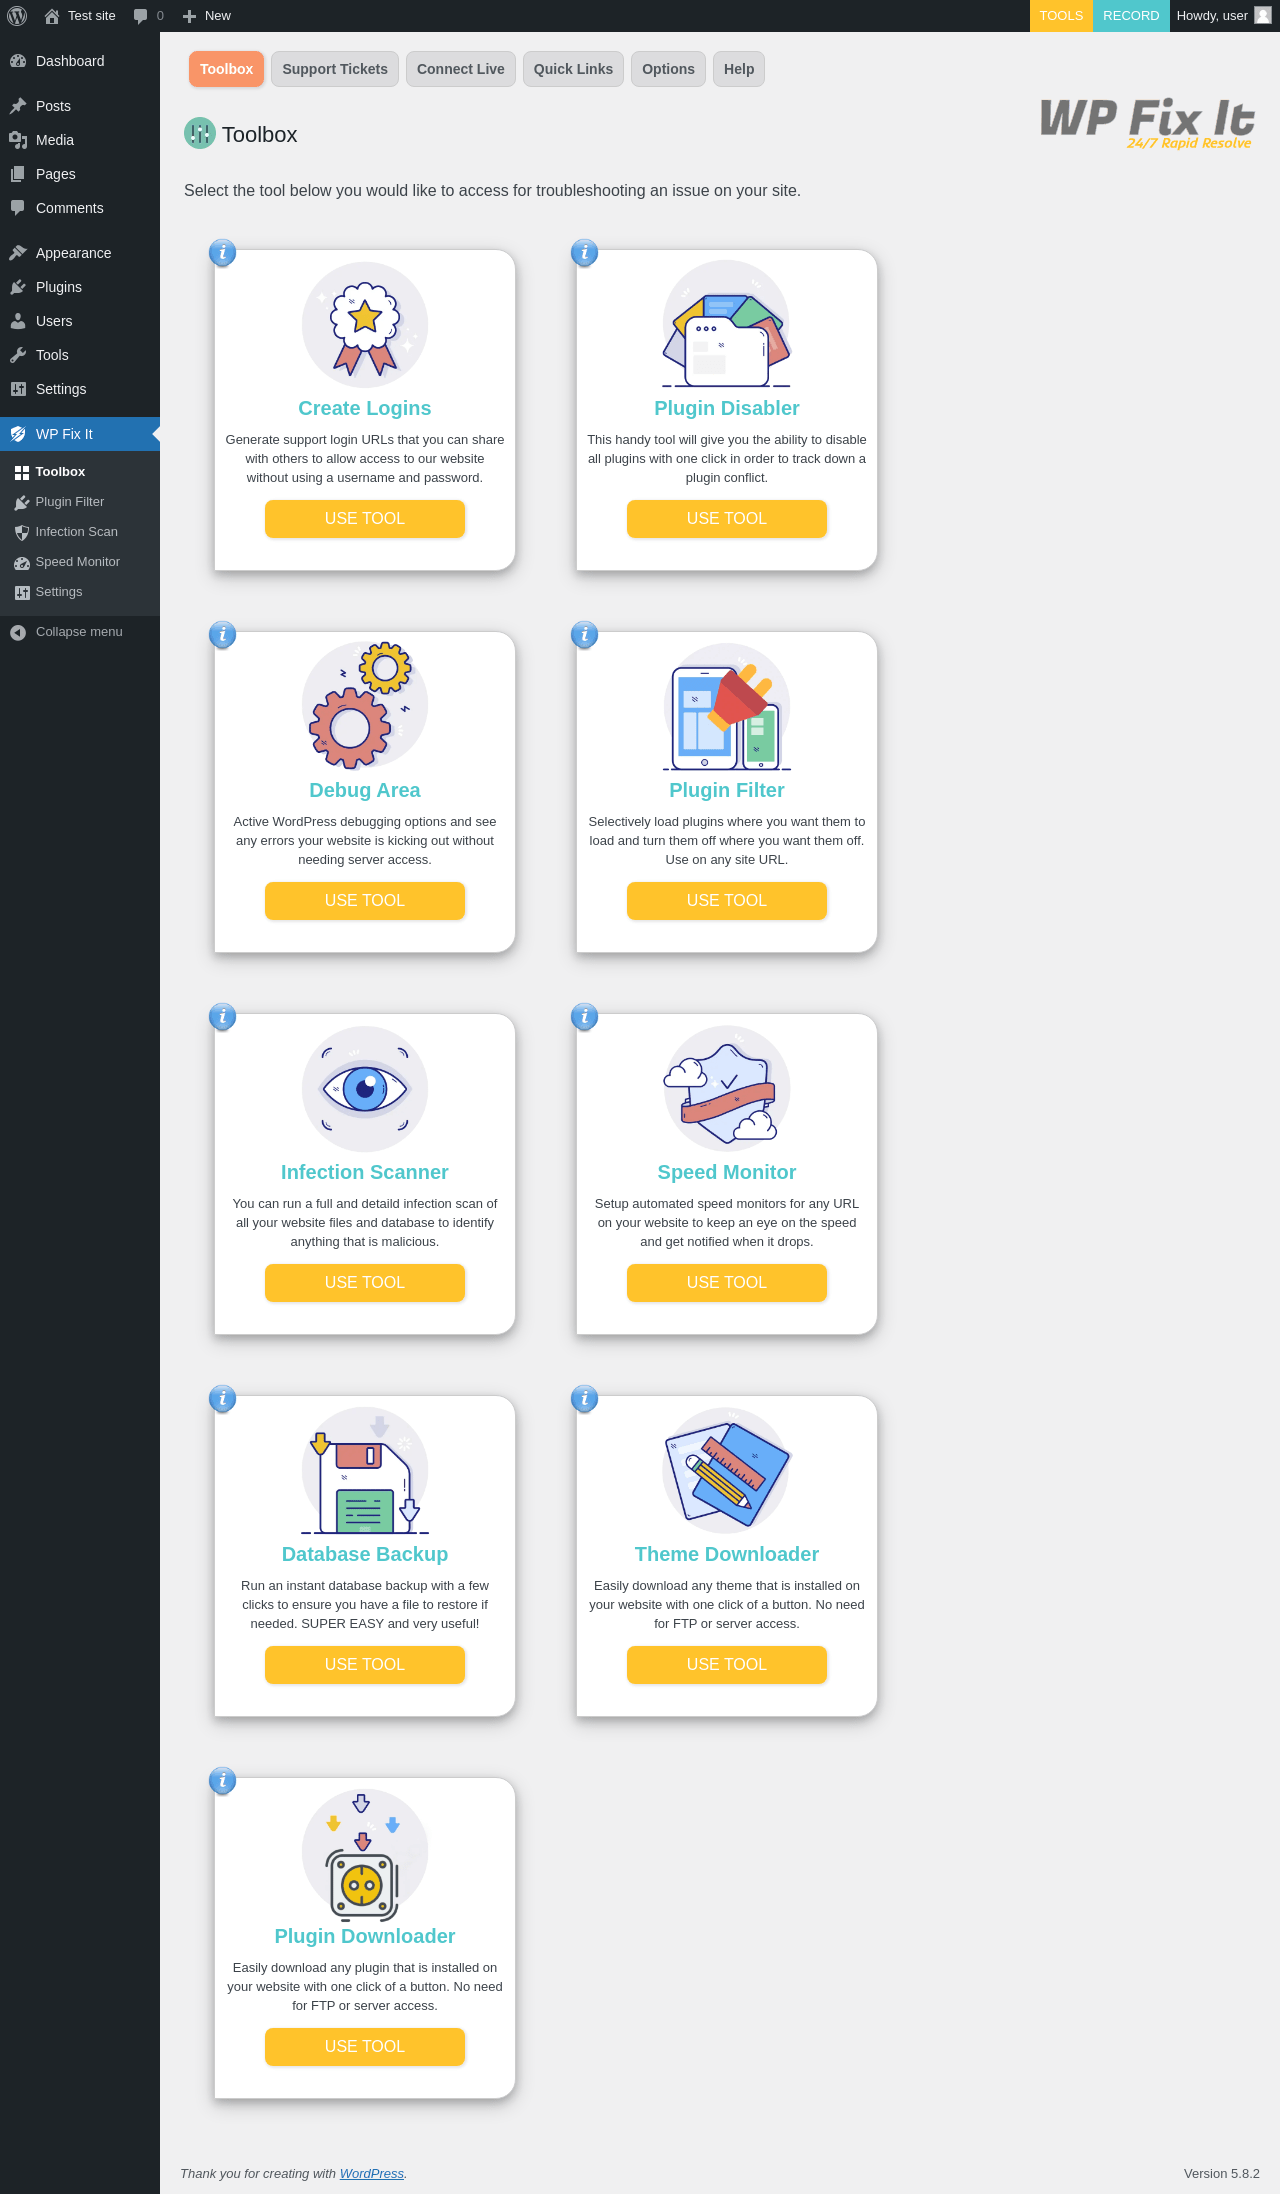1280x2194 pixels.
Task: Navigate to Pages in the sidebar
Action: point(80,174)
